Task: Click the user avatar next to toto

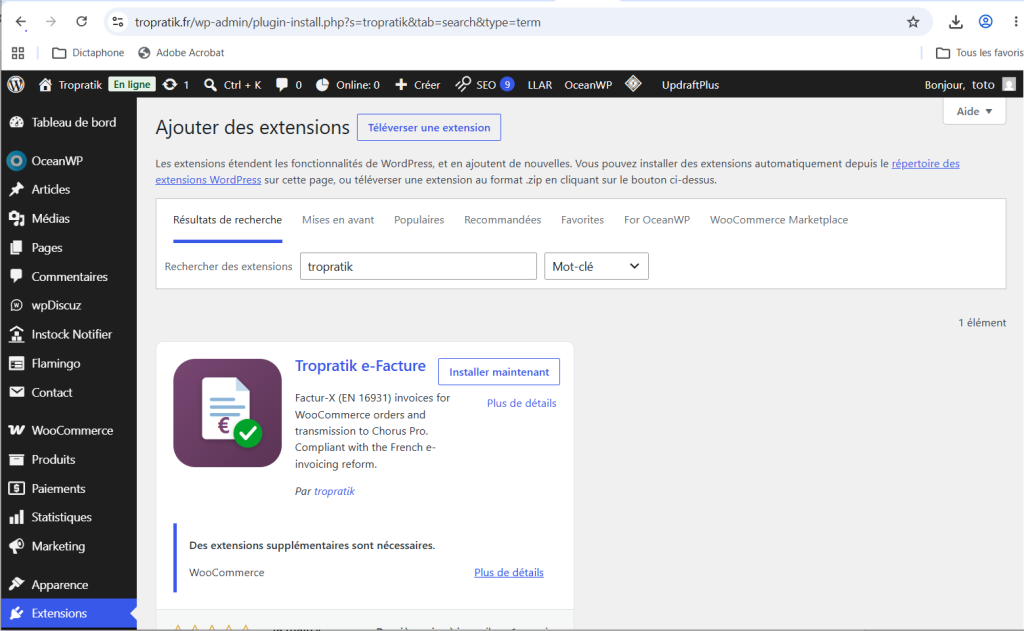Action: coord(1009,85)
